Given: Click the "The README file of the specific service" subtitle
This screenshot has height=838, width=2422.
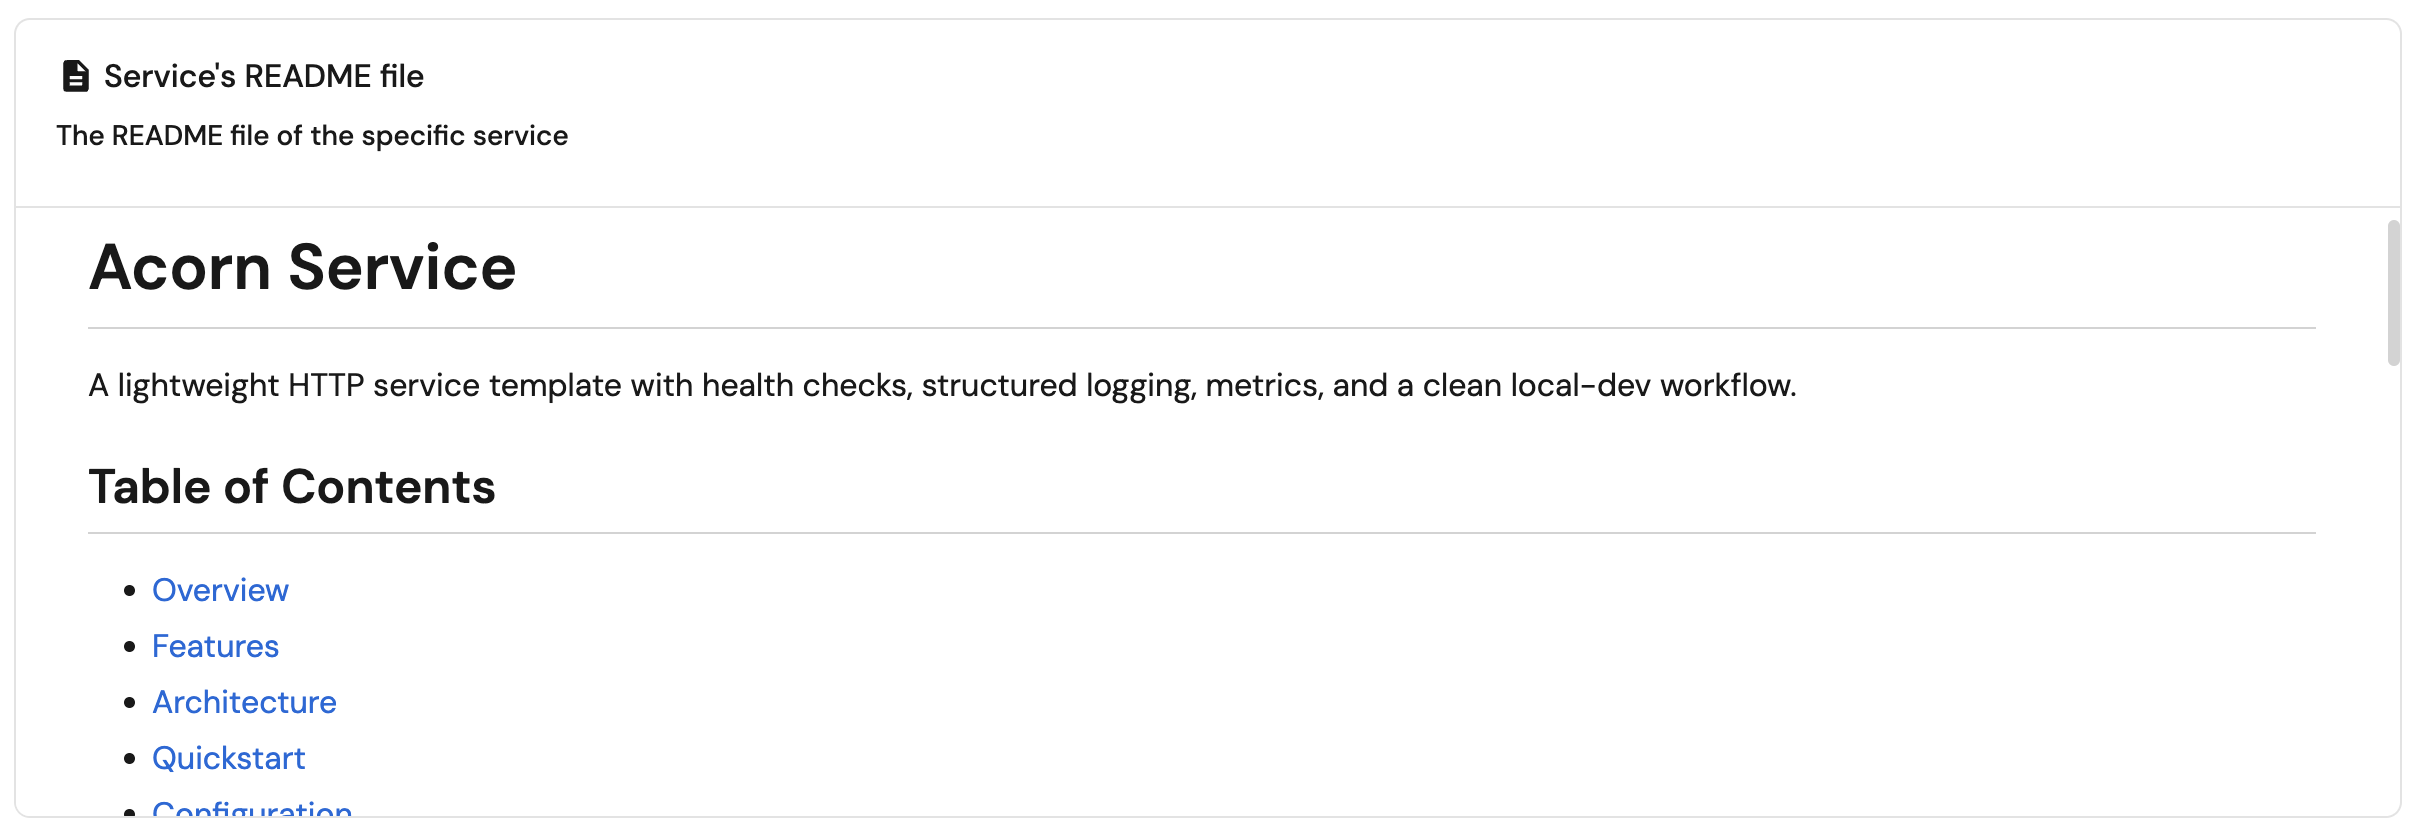Looking at the screenshot, I should (x=312, y=135).
